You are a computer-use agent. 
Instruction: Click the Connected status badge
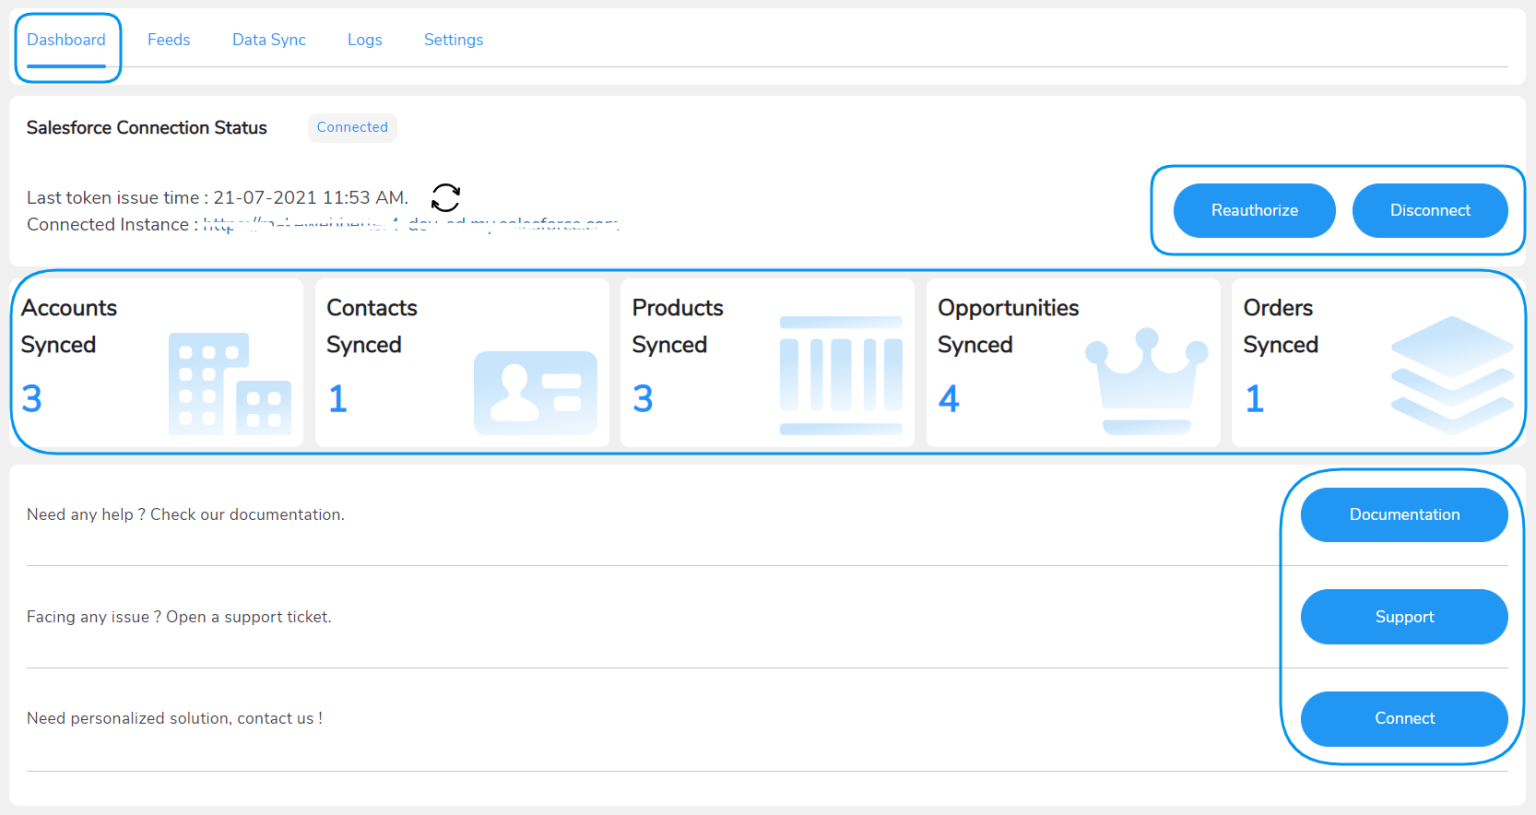click(352, 127)
